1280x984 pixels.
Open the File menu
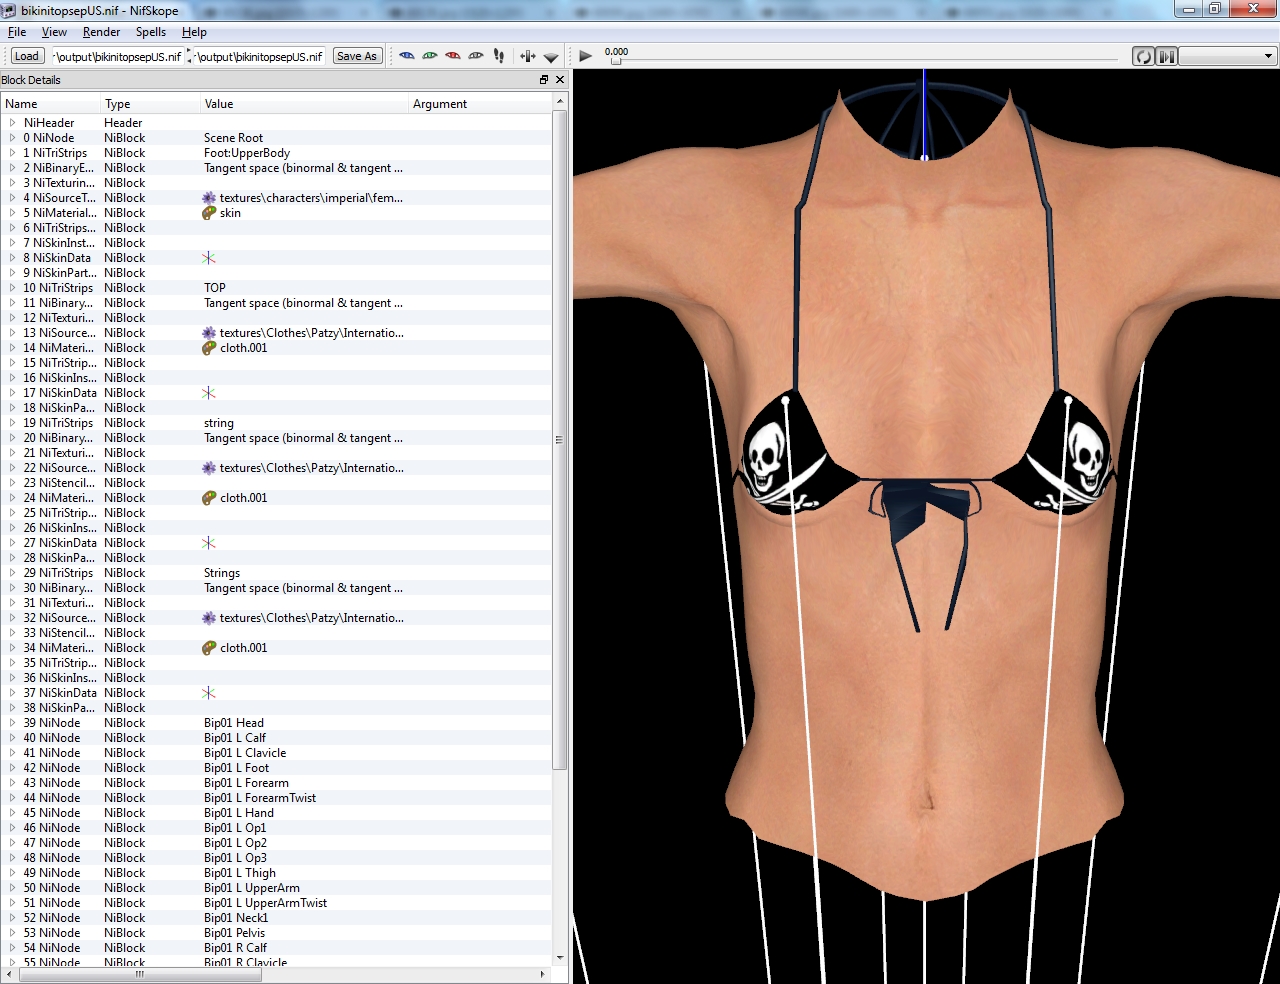(17, 32)
